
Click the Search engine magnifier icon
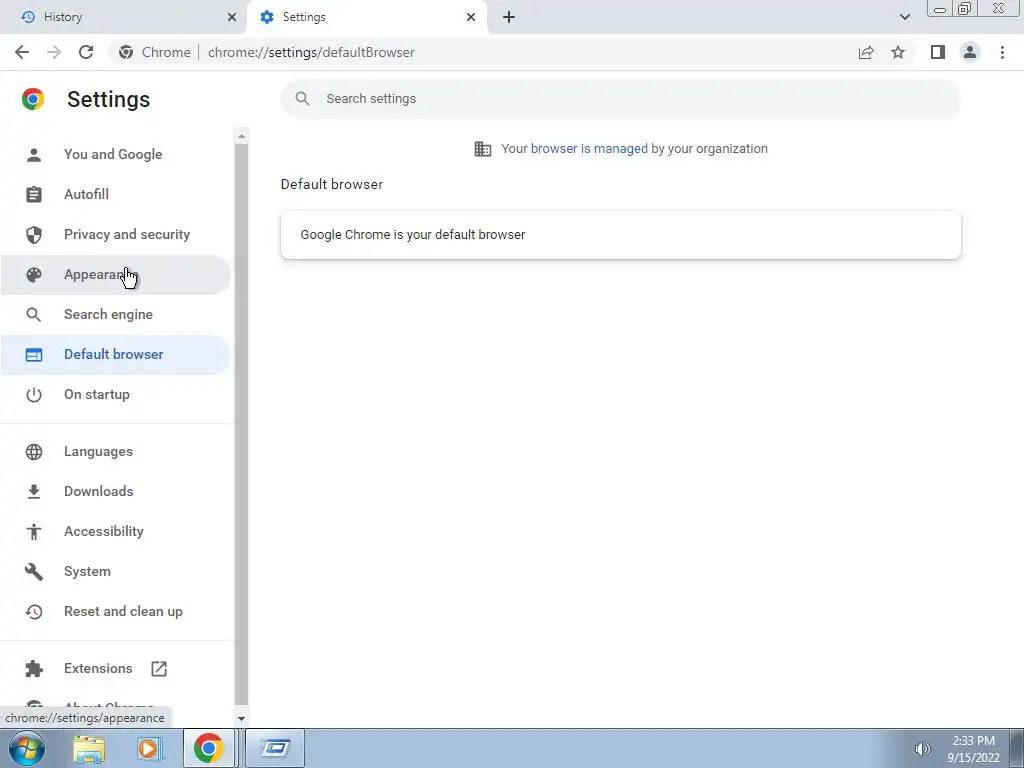pyautogui.click(x=33, y=315)
